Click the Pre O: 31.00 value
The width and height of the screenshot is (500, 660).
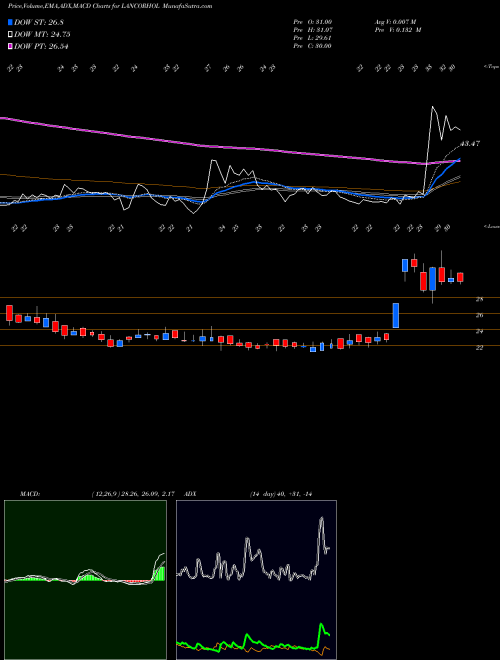pos(313,21)
